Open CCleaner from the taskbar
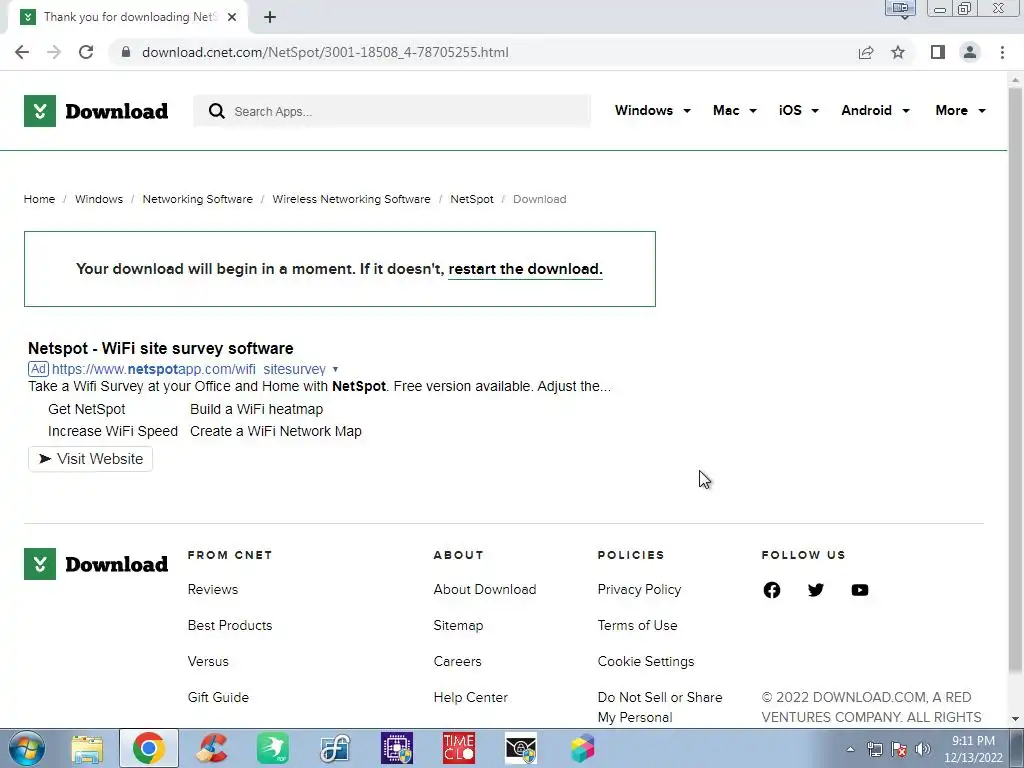The height and width of the screenshot is (768, 1024). pos(211,748)
